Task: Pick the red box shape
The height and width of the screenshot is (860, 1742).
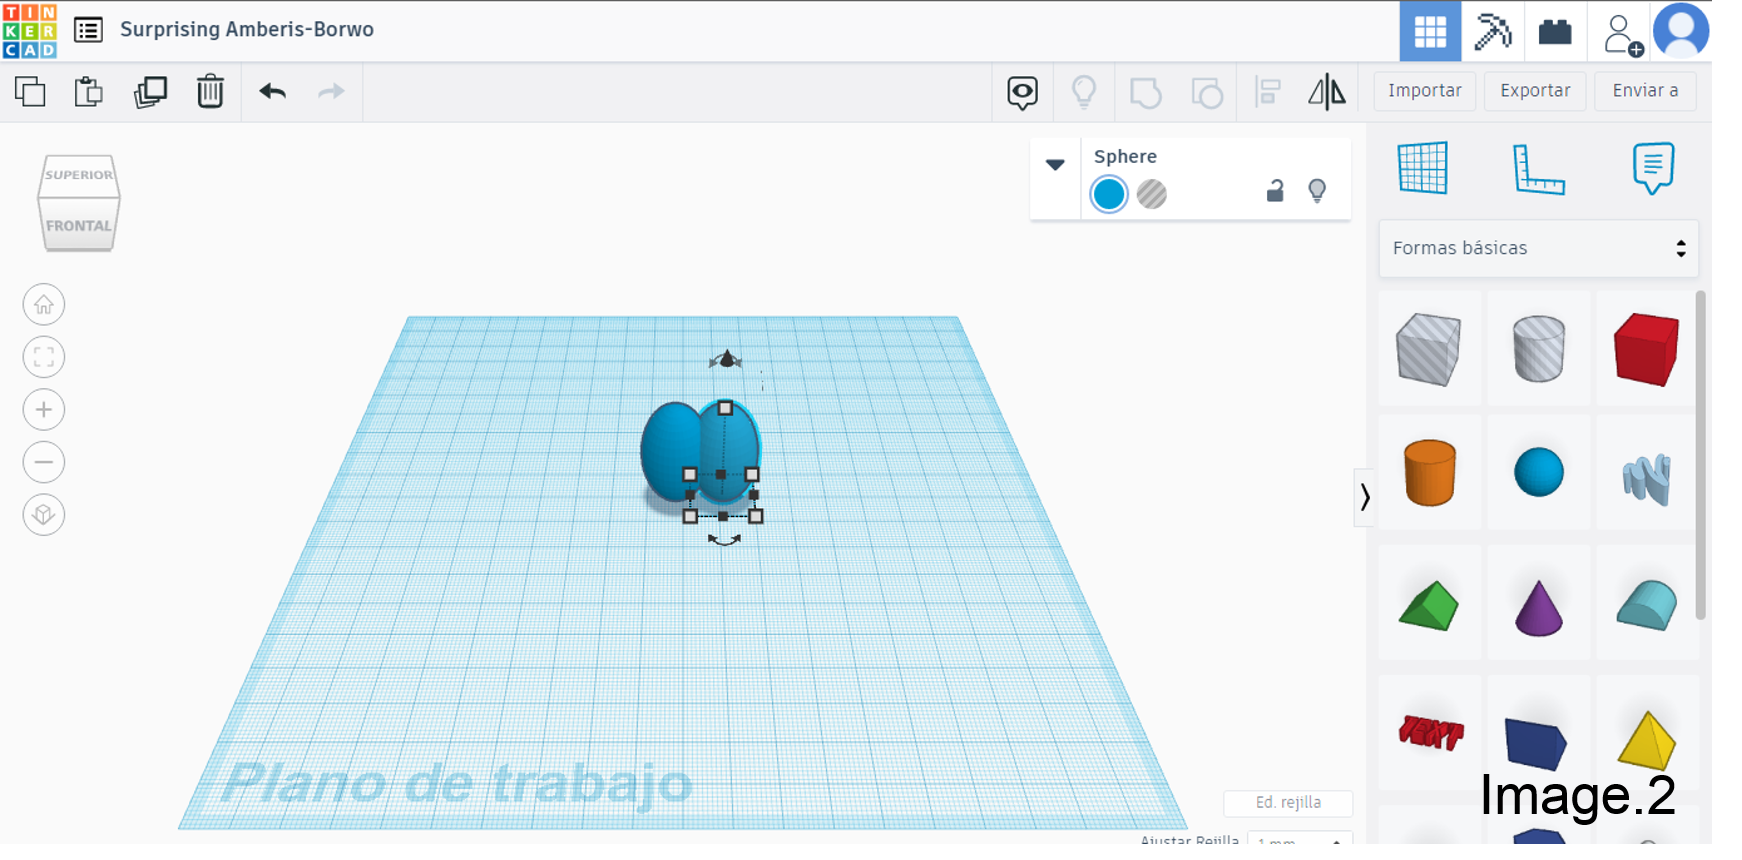Action: pyautogui.click(x=1646, y=349)
